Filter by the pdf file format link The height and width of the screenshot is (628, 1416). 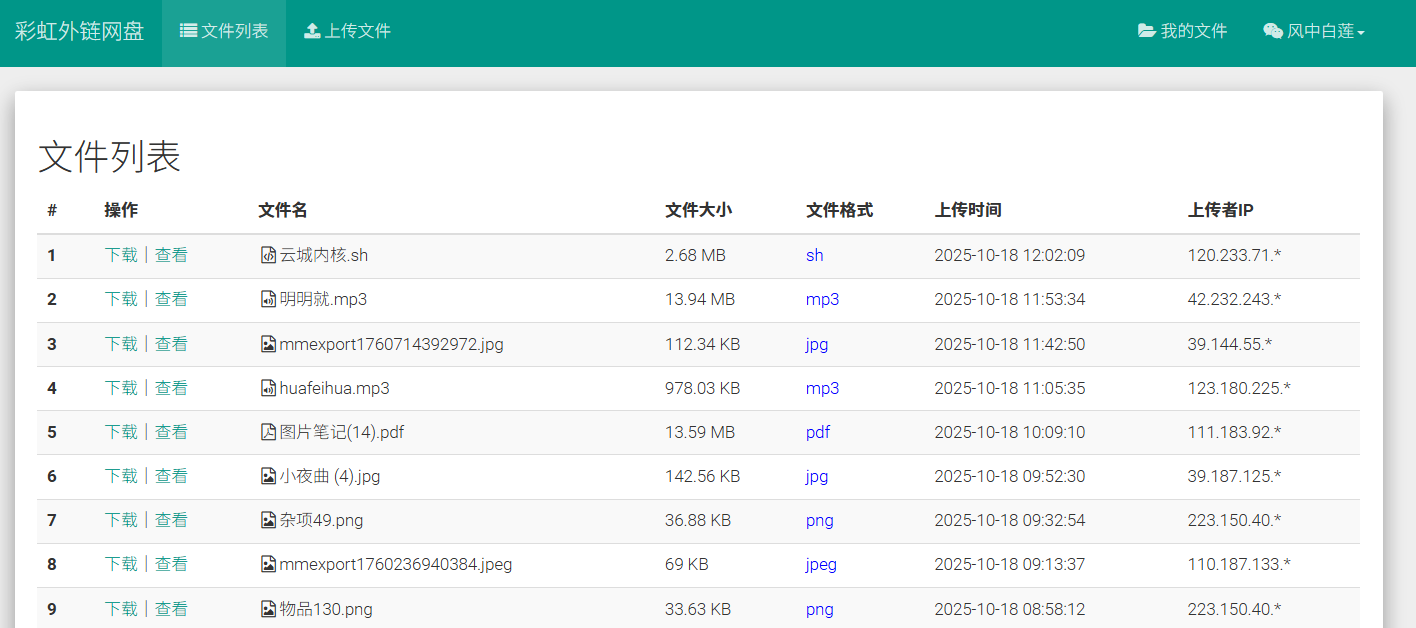[818, 432]
